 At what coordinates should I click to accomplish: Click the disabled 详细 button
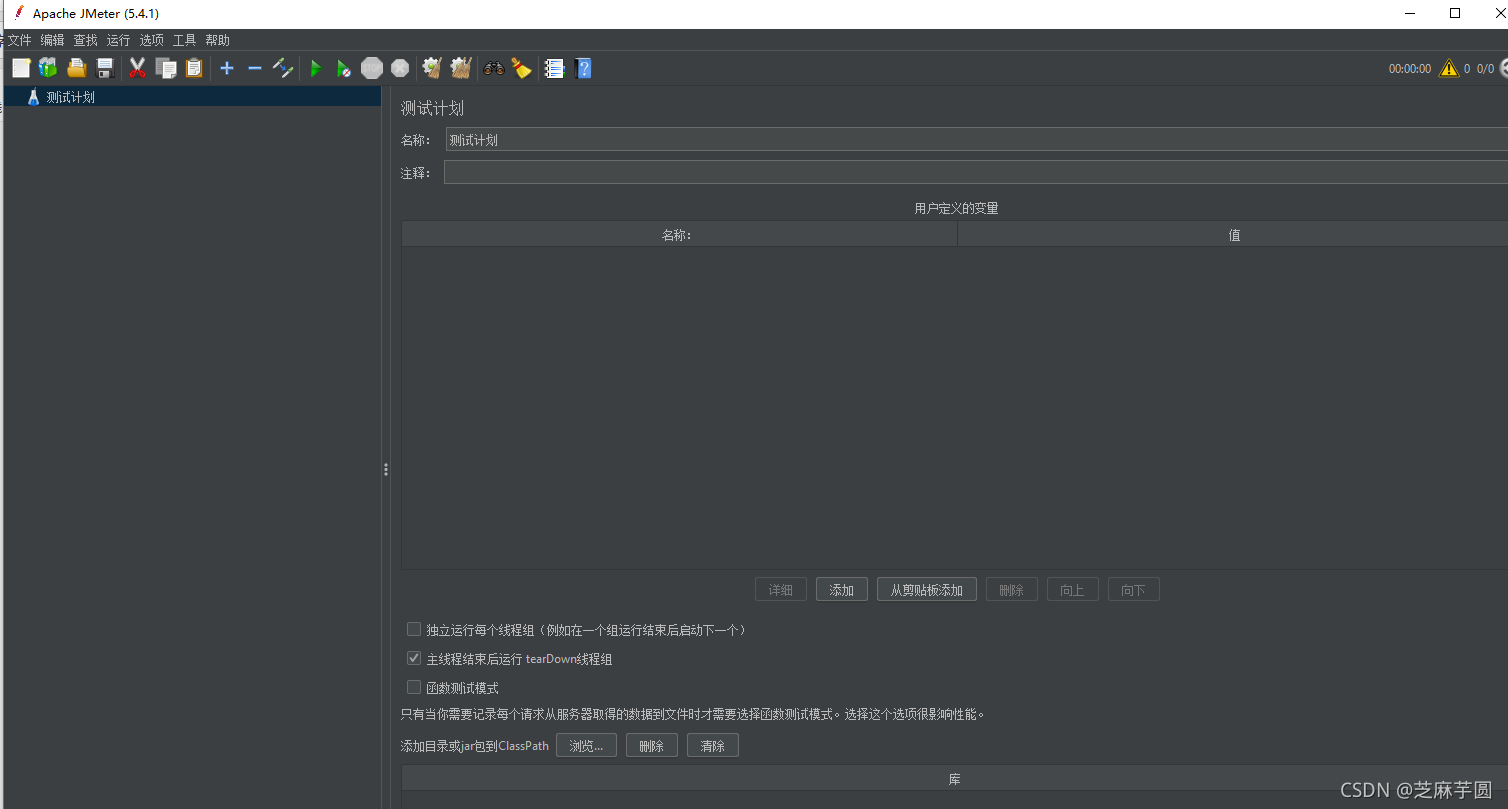[781, 590]
